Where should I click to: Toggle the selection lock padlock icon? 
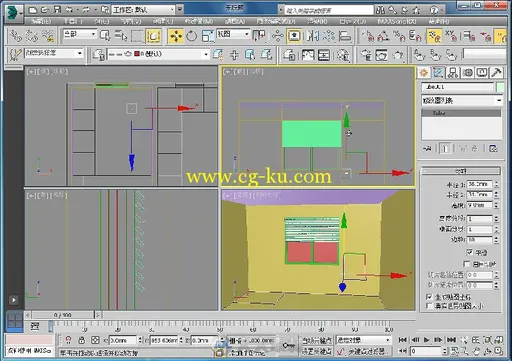point(82,340)
